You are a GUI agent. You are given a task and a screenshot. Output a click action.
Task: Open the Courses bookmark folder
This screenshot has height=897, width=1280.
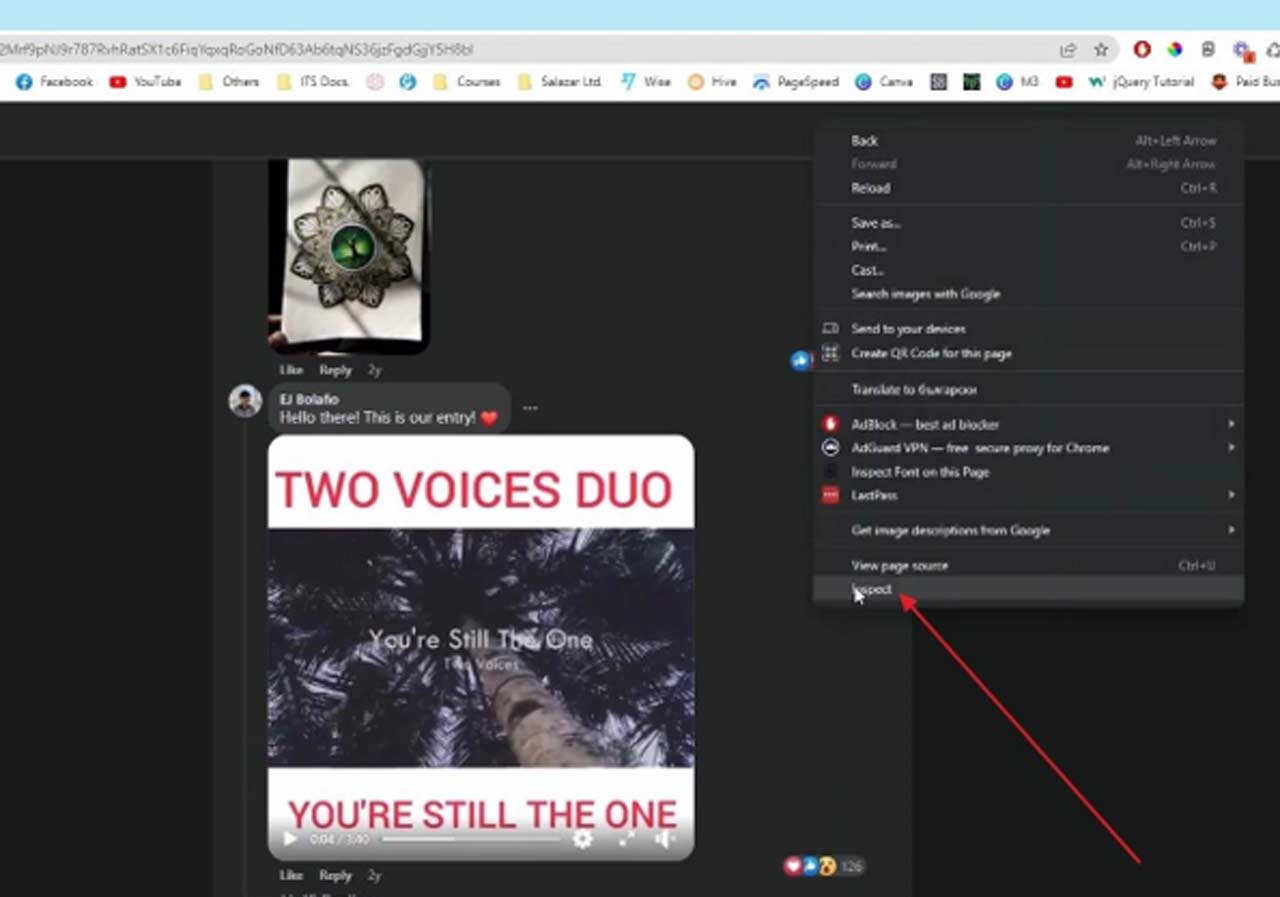pyautogui.click(x=467, y=82)
